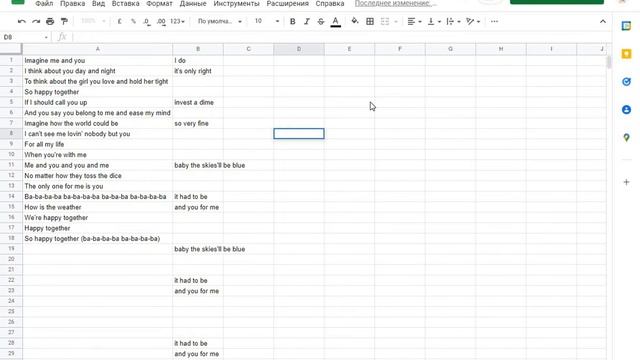Open the text color picker
The height and width of the screenshot is (360, 640).
point(336,21)
